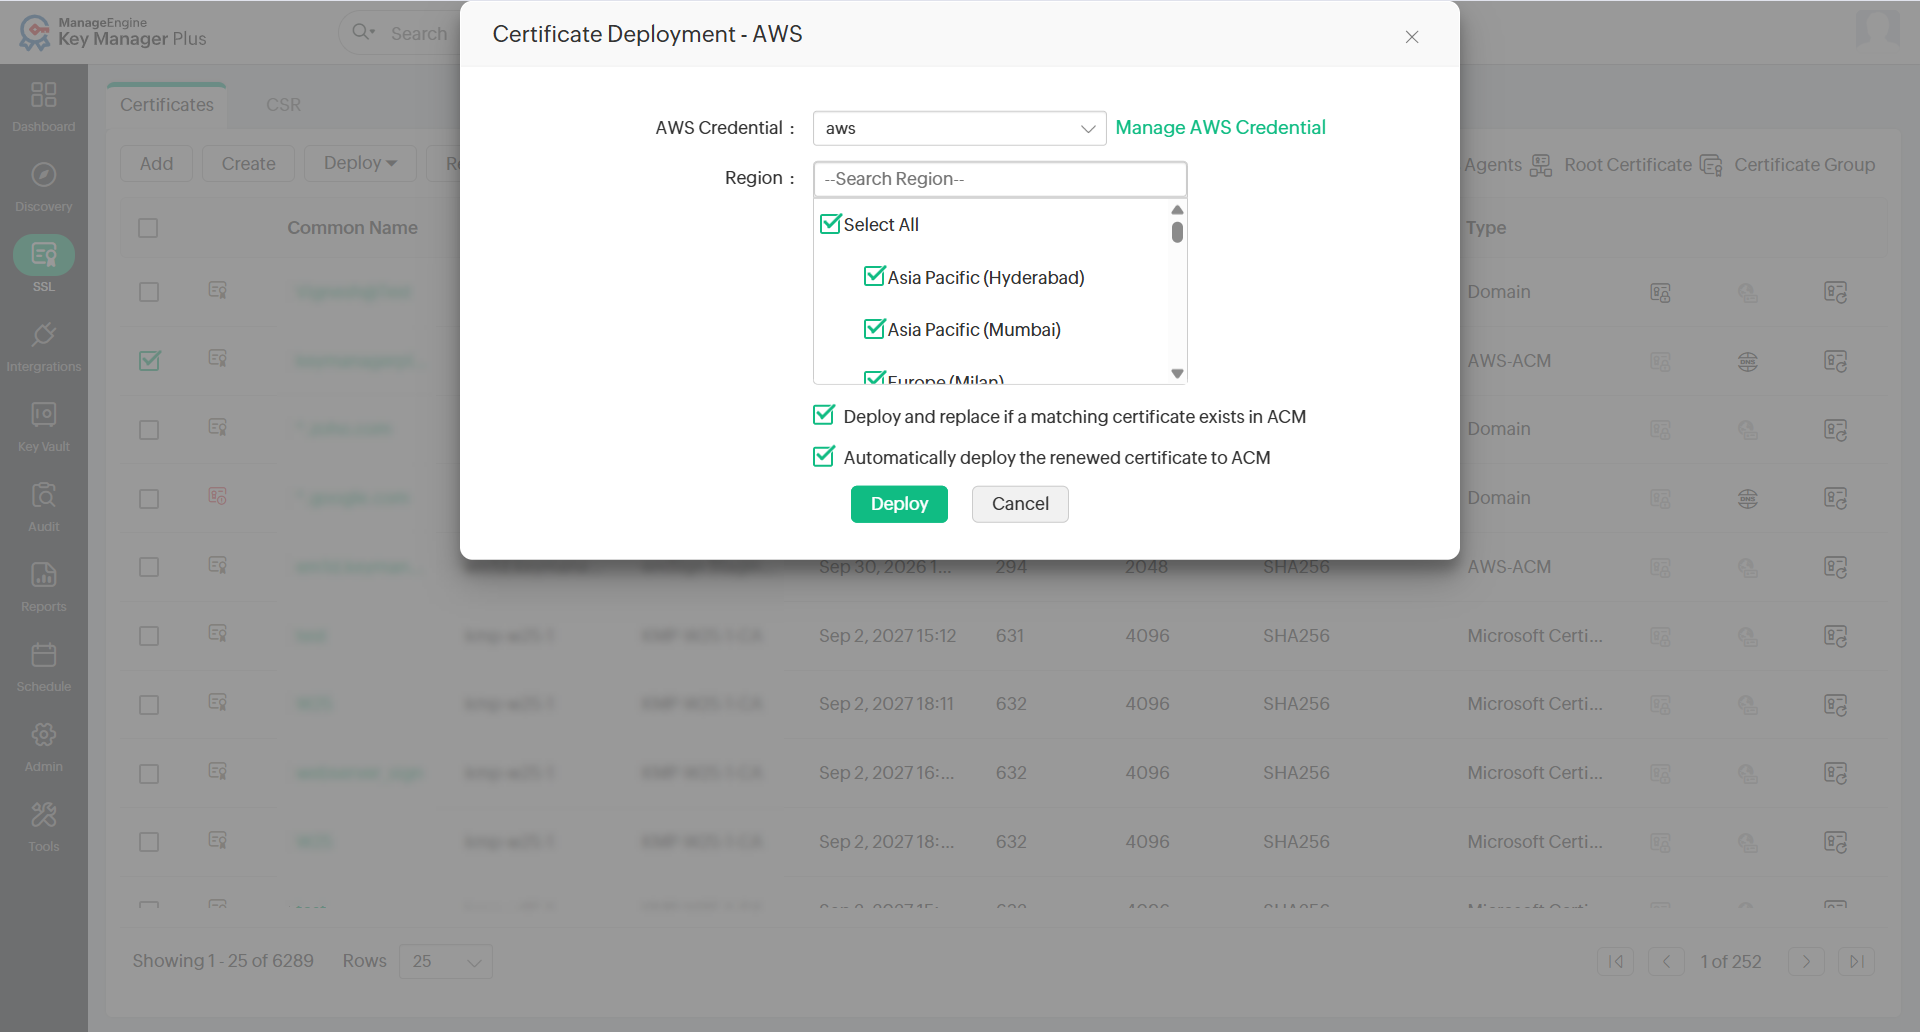
Task: Focus the top Search box
Action: pos(418,33)
